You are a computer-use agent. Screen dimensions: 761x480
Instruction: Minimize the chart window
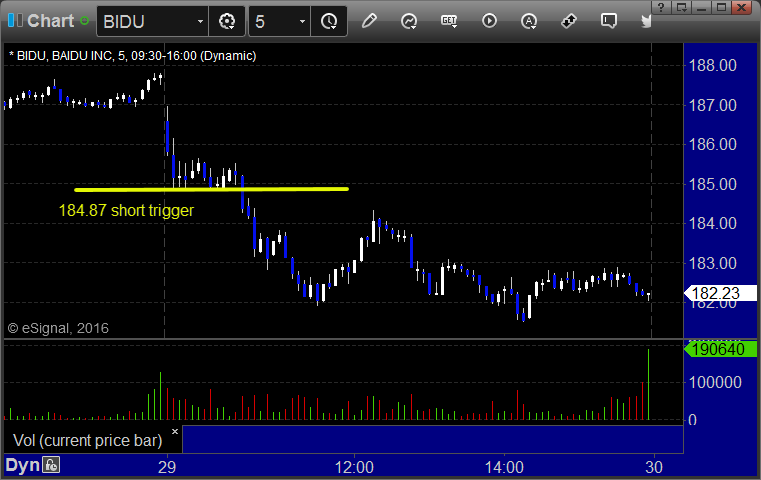[701, 7]
